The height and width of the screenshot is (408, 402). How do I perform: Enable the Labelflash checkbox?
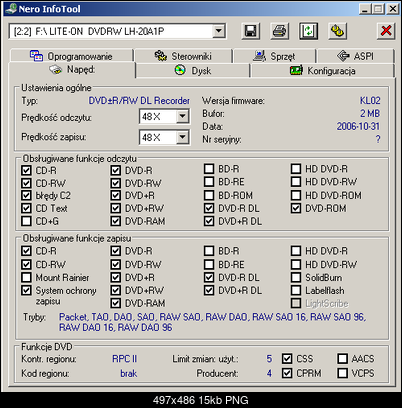coord(296,290)
